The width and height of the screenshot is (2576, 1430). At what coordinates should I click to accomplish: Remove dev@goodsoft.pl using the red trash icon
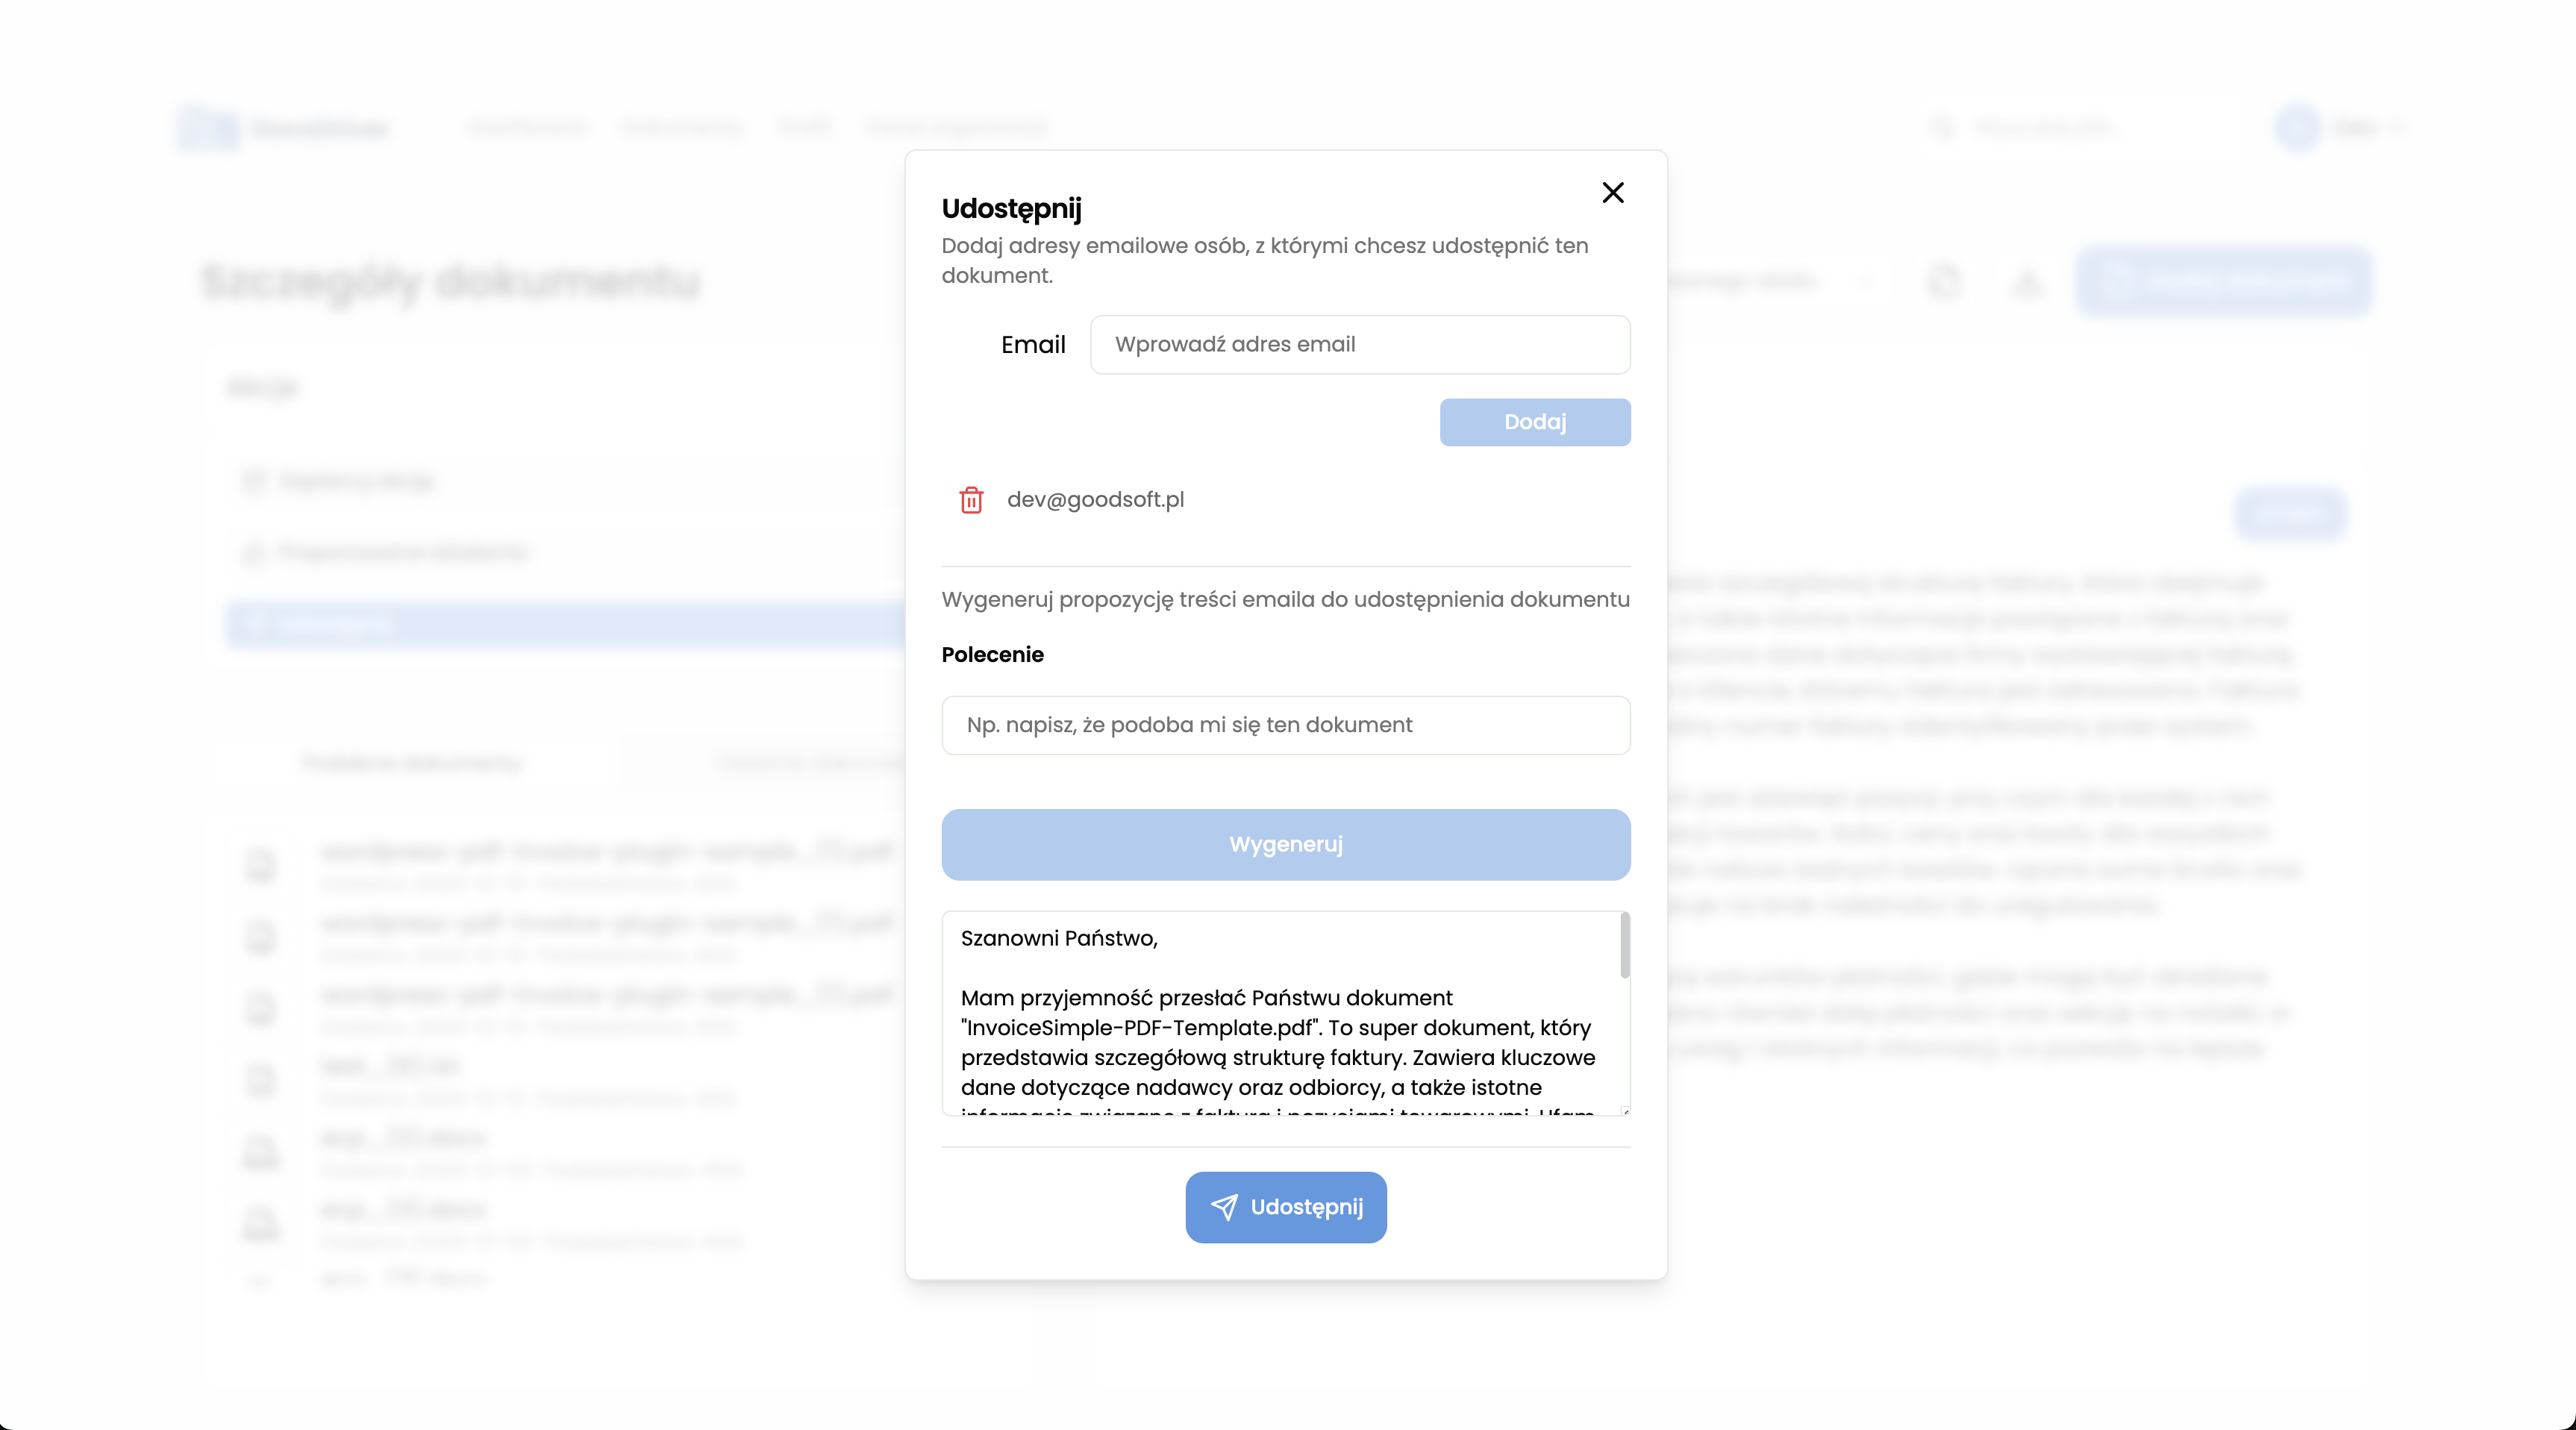971,500
